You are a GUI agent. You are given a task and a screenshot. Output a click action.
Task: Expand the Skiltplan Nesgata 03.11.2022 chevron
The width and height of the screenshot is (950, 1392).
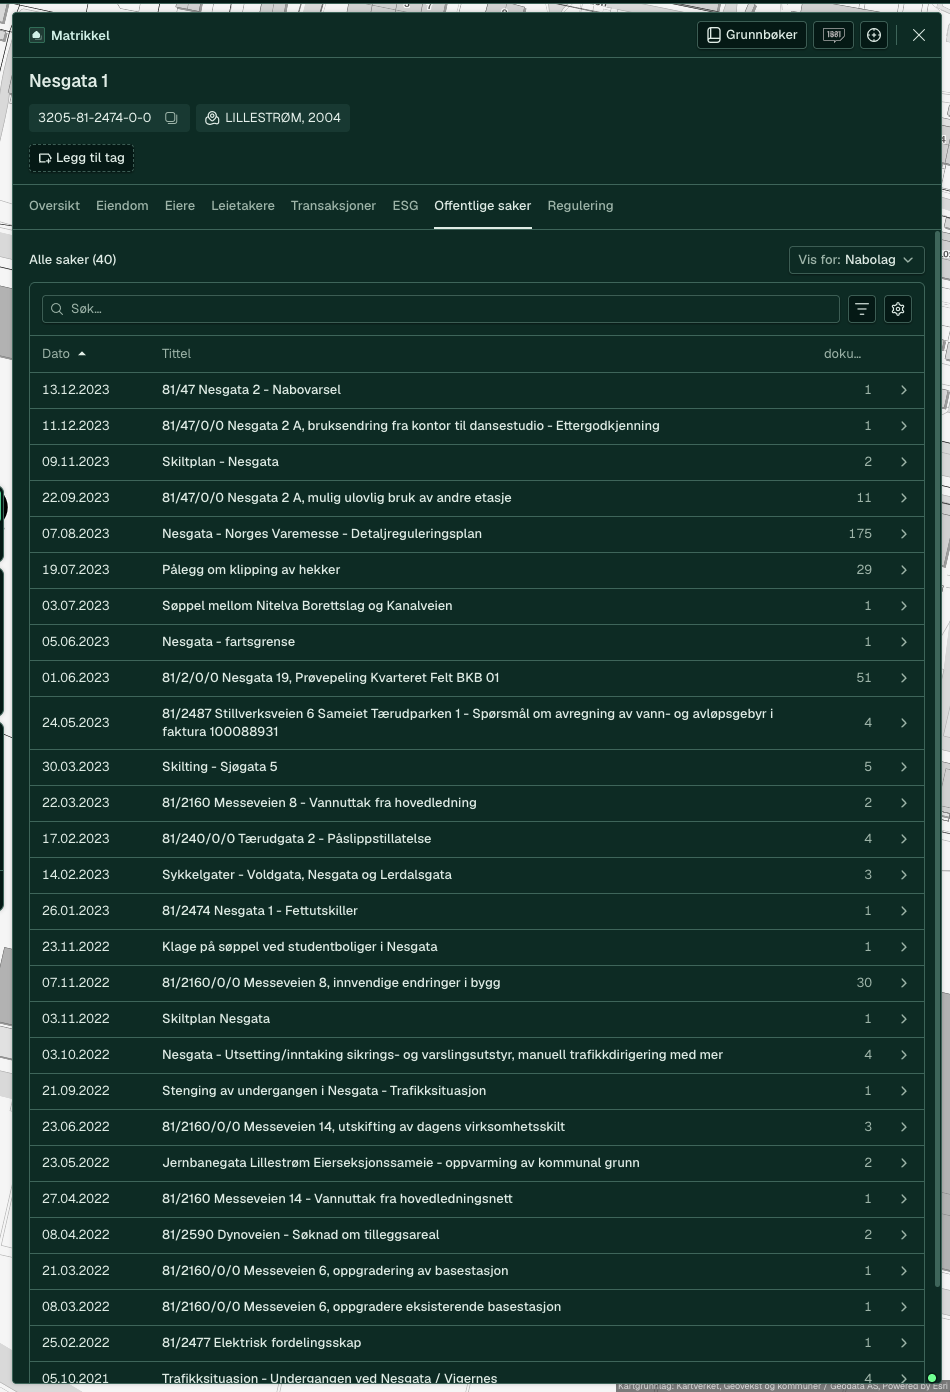[903, 1019]
